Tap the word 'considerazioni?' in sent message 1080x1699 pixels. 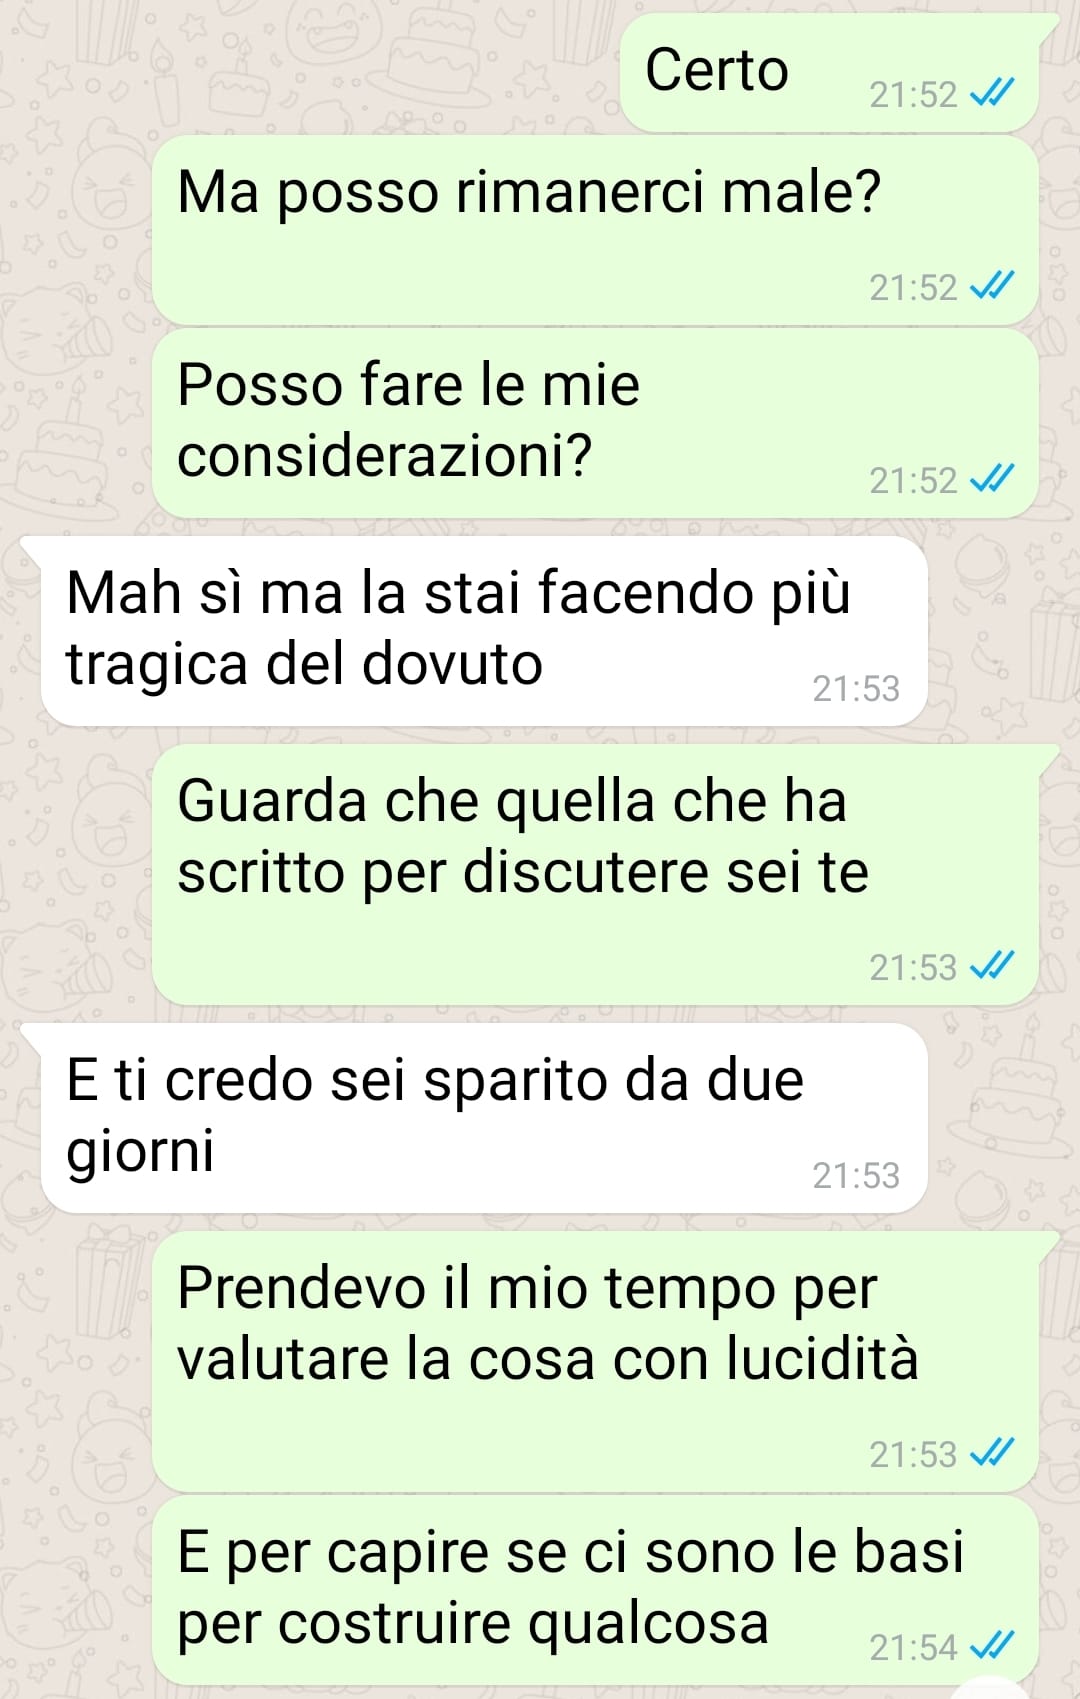[x=385, y=456]
